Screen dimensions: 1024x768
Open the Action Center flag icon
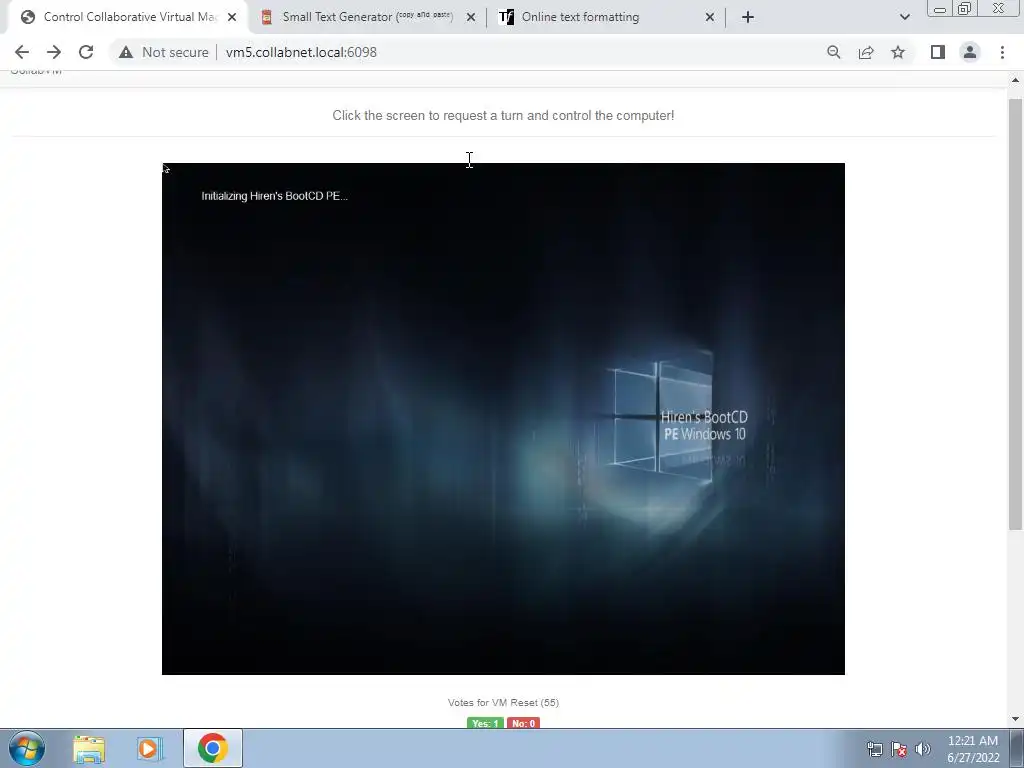pos(899,749)
